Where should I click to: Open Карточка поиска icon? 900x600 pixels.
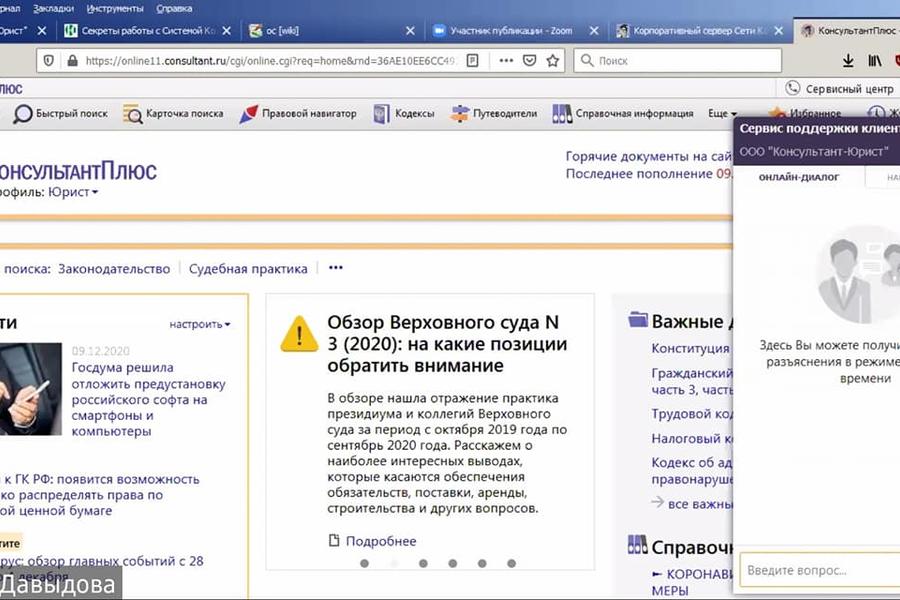pyautogui.click(x=133, y=114)
